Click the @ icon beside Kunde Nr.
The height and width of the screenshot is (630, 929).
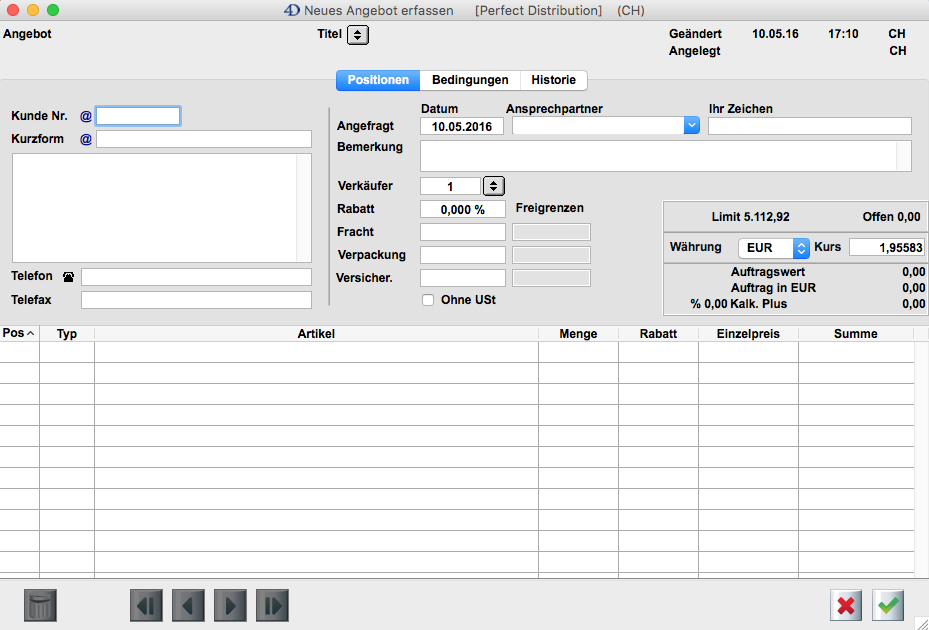86,116
